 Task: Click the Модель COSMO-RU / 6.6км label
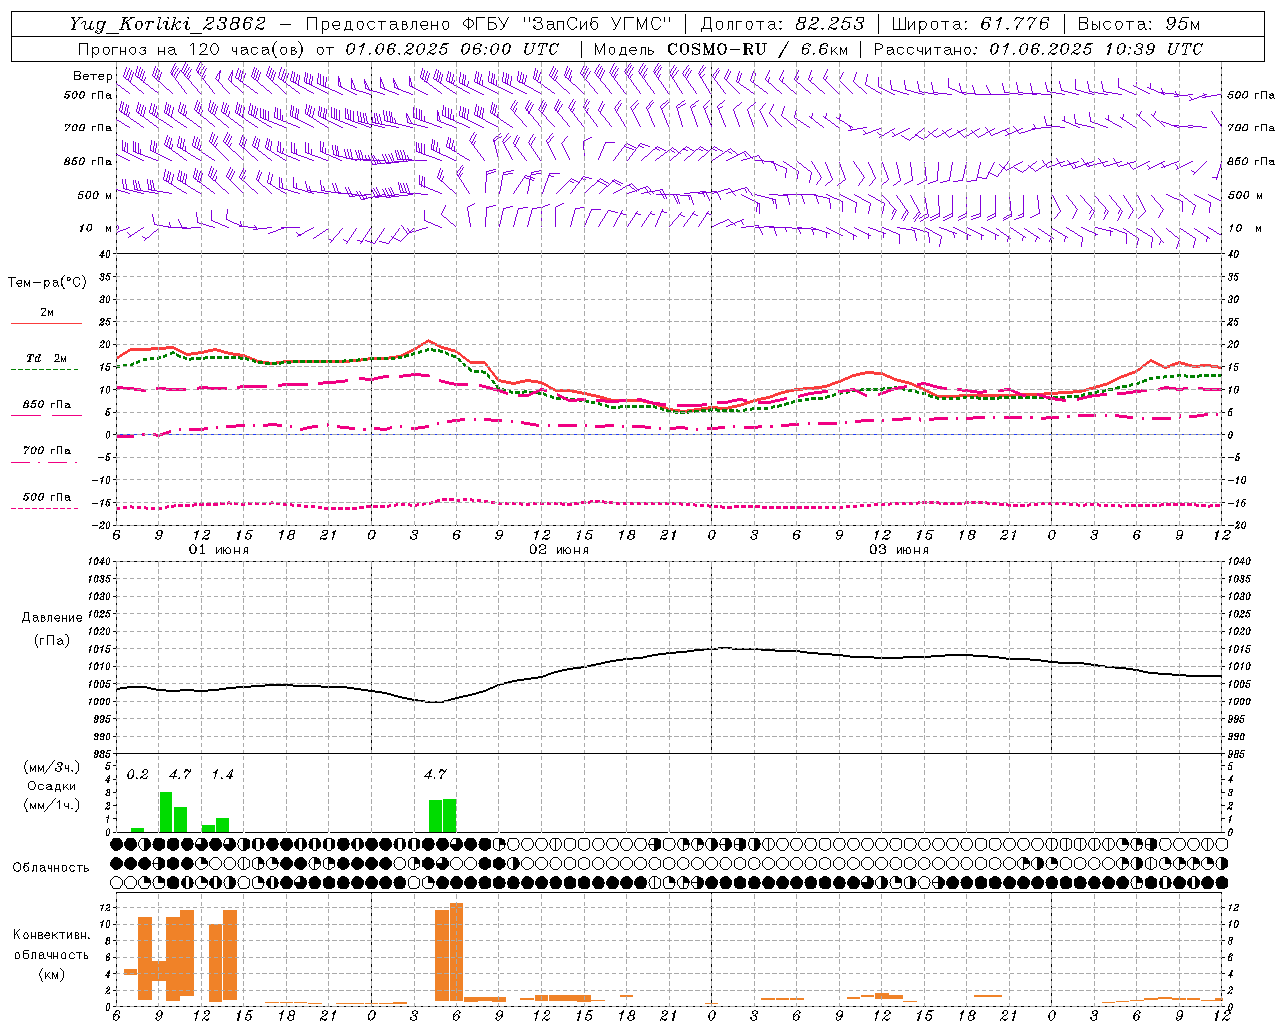coord(721,49)
